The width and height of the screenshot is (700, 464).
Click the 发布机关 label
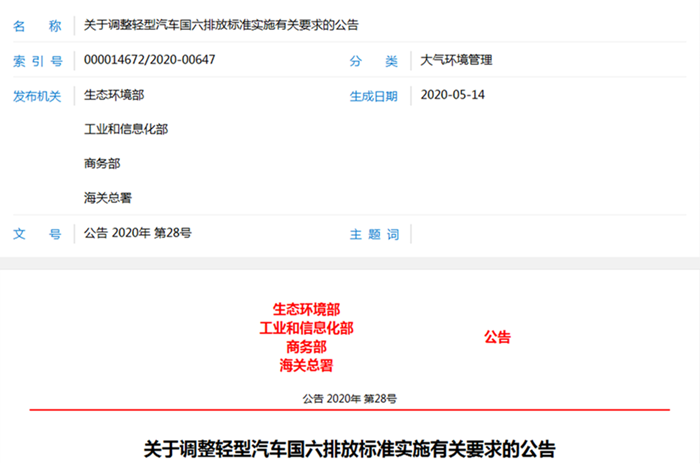36,96
